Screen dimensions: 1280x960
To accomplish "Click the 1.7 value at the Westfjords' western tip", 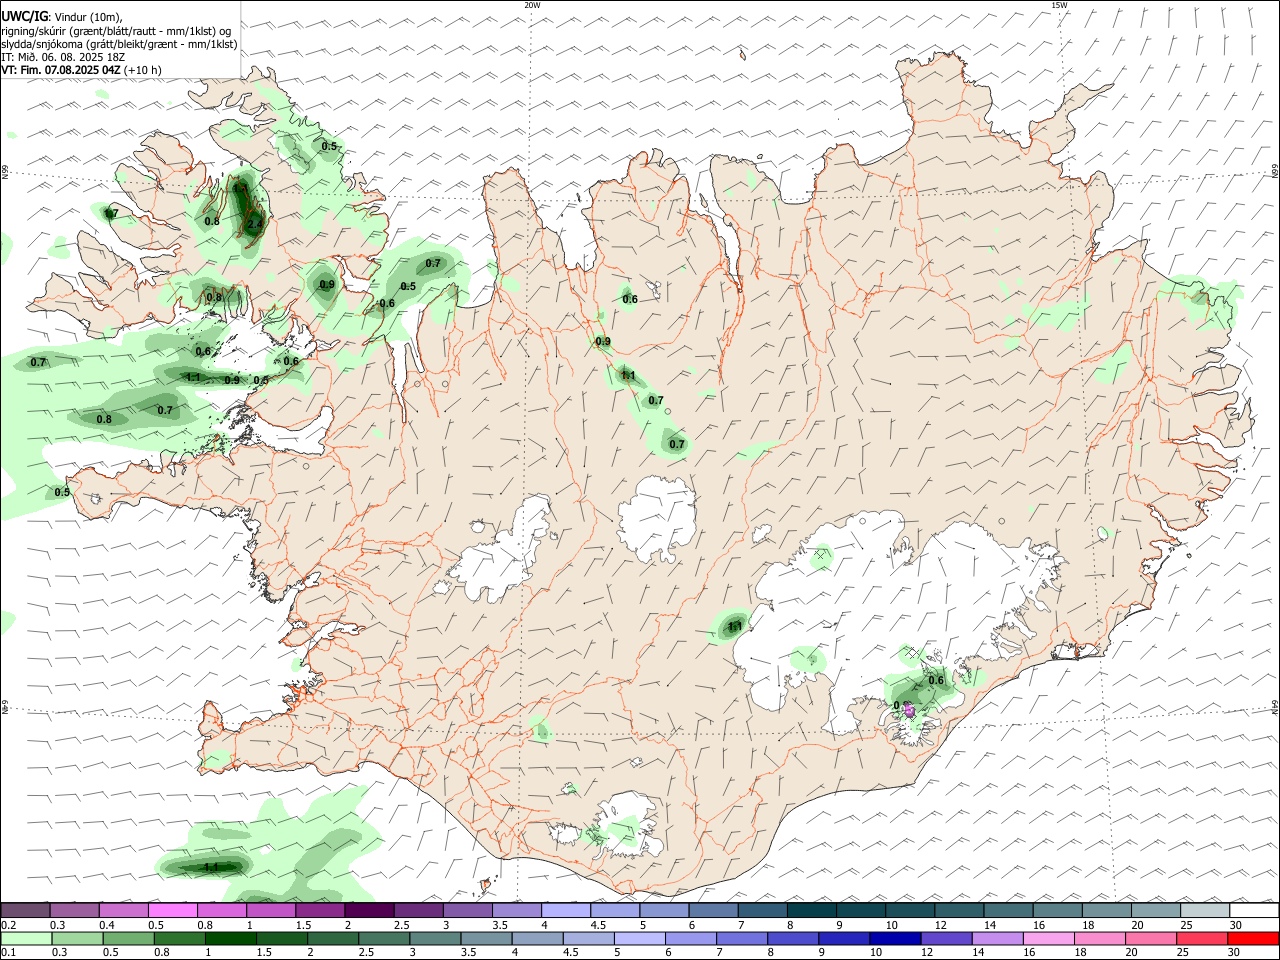I will click(x=111, y=214).
